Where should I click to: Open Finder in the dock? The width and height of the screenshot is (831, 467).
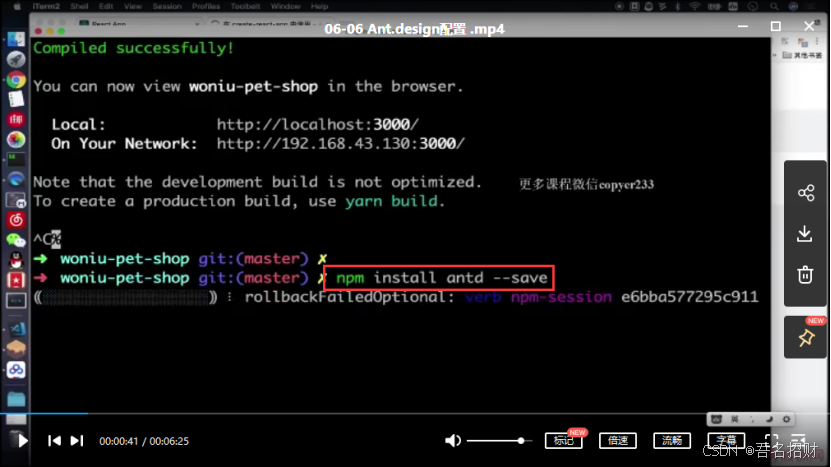(16, 40)
